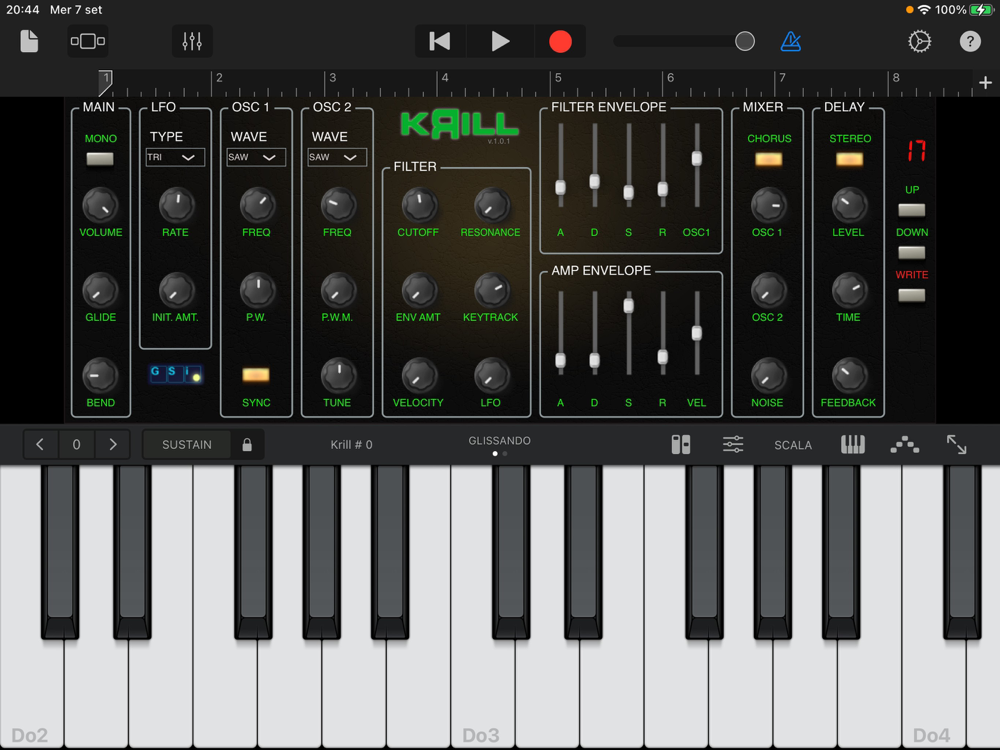Viewport: 1000px width, 750px height.
Task: Click the LFO INIT. AMT. knob
Action: click(176, 290)
